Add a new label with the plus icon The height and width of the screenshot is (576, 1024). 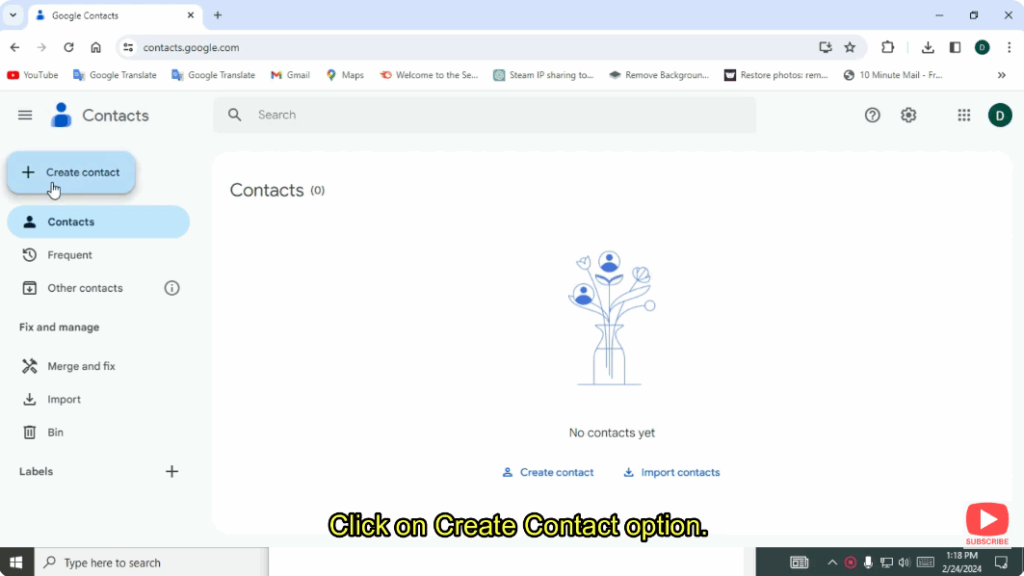coord(171,471)
